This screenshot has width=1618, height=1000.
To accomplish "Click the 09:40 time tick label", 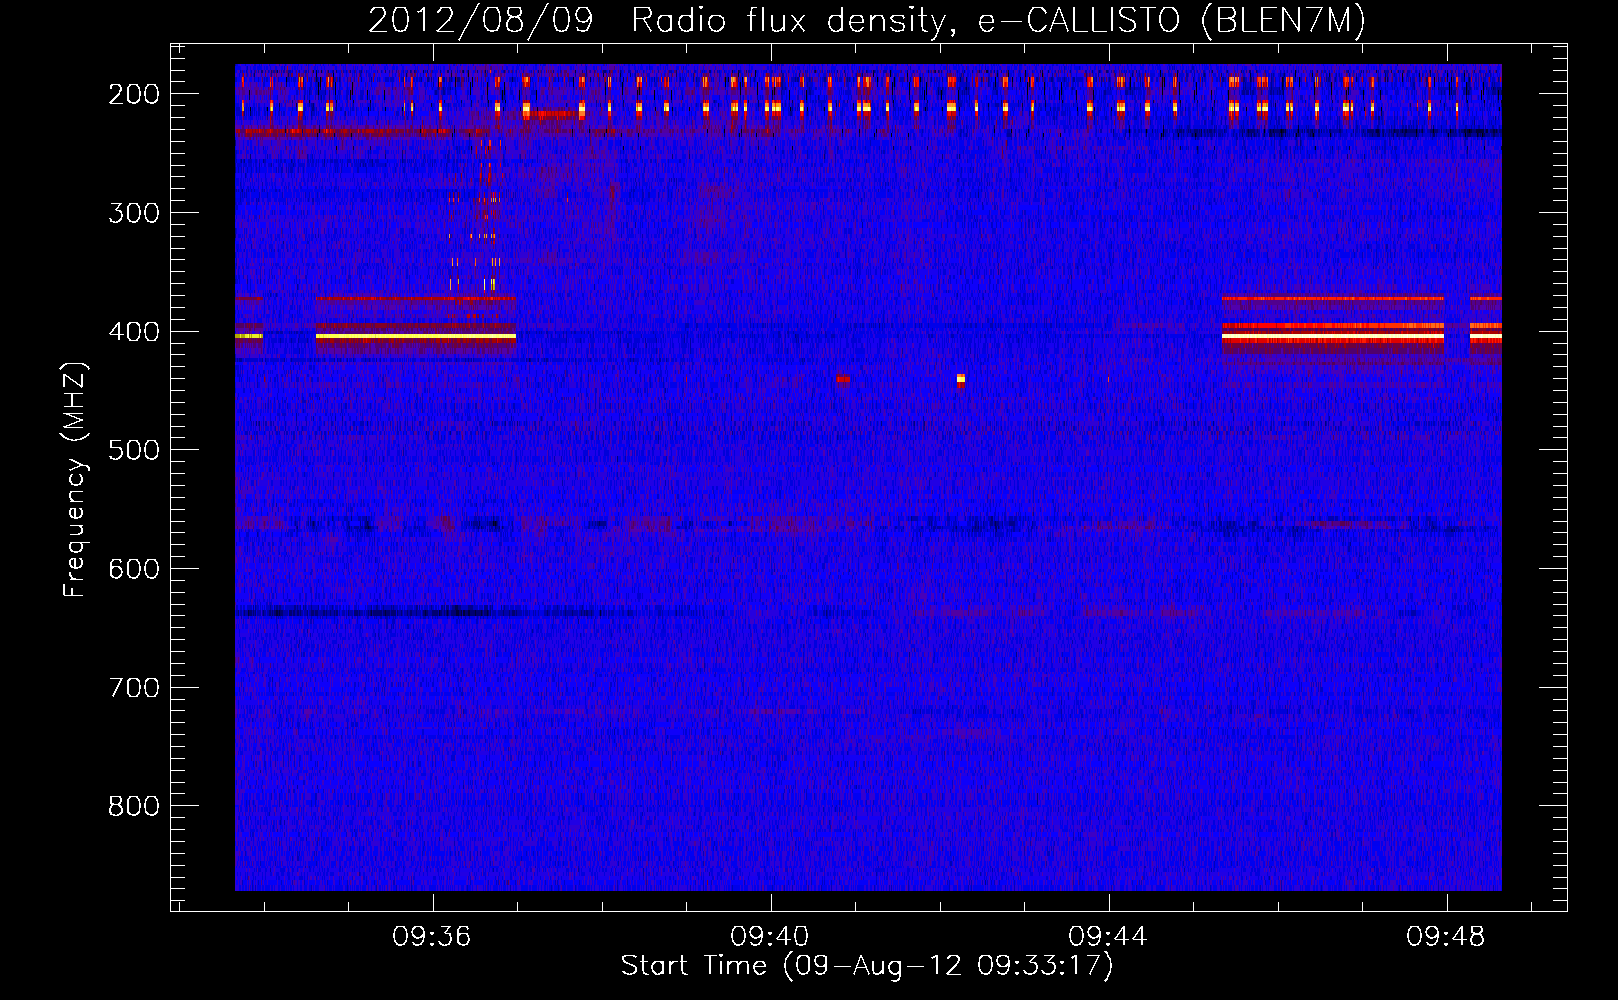I will (x=770, y=937).
